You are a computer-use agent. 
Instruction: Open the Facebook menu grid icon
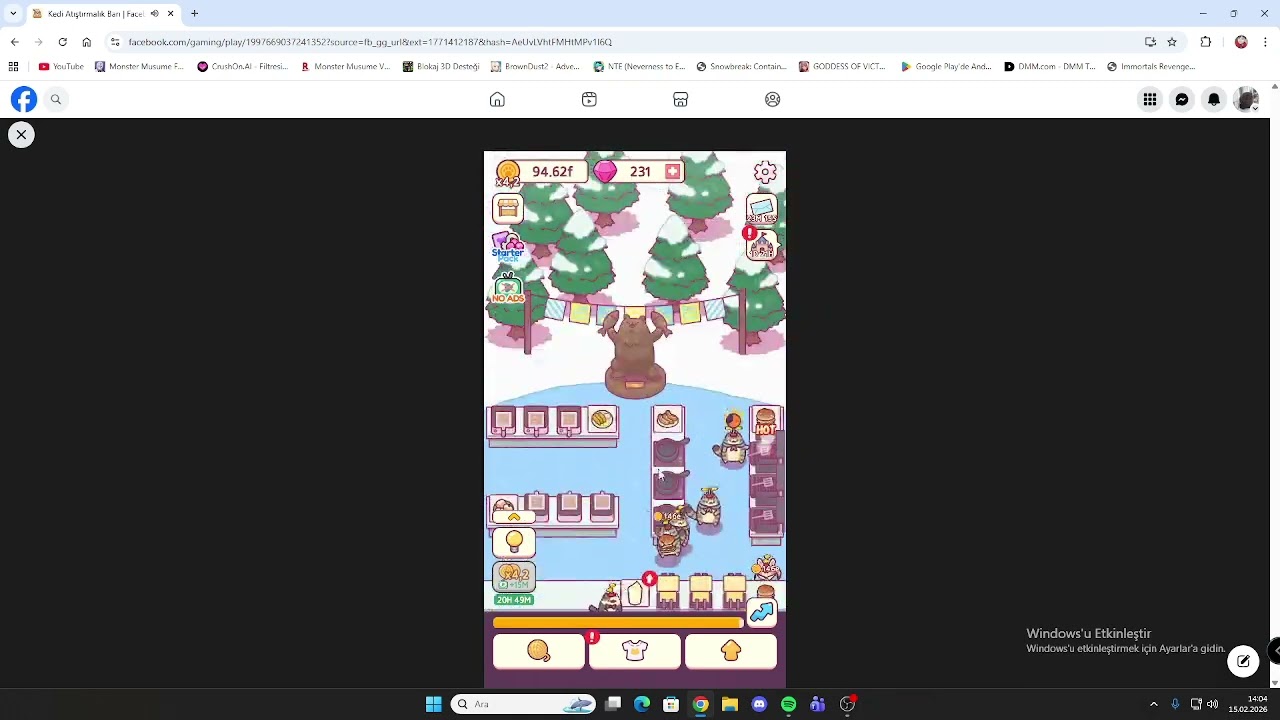1150,99
